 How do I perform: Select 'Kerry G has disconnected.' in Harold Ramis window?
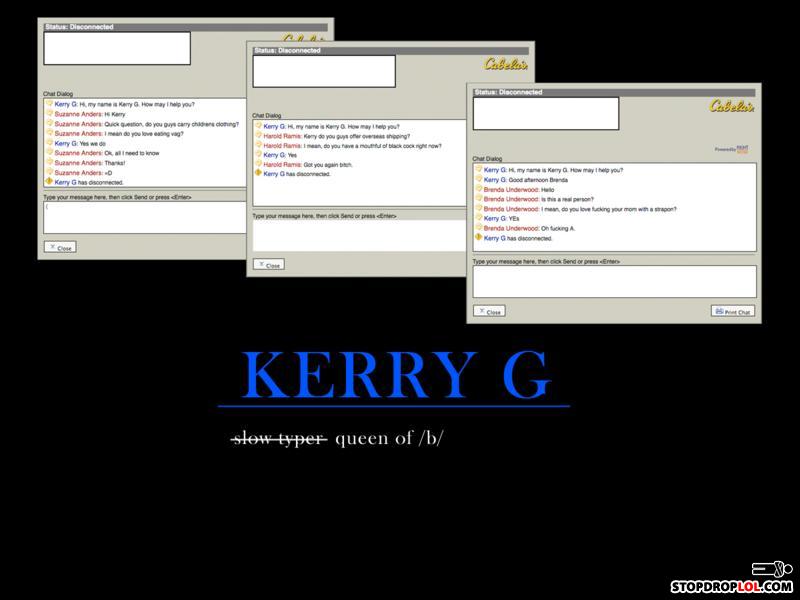pyautogui.click(x=297, y=174)
